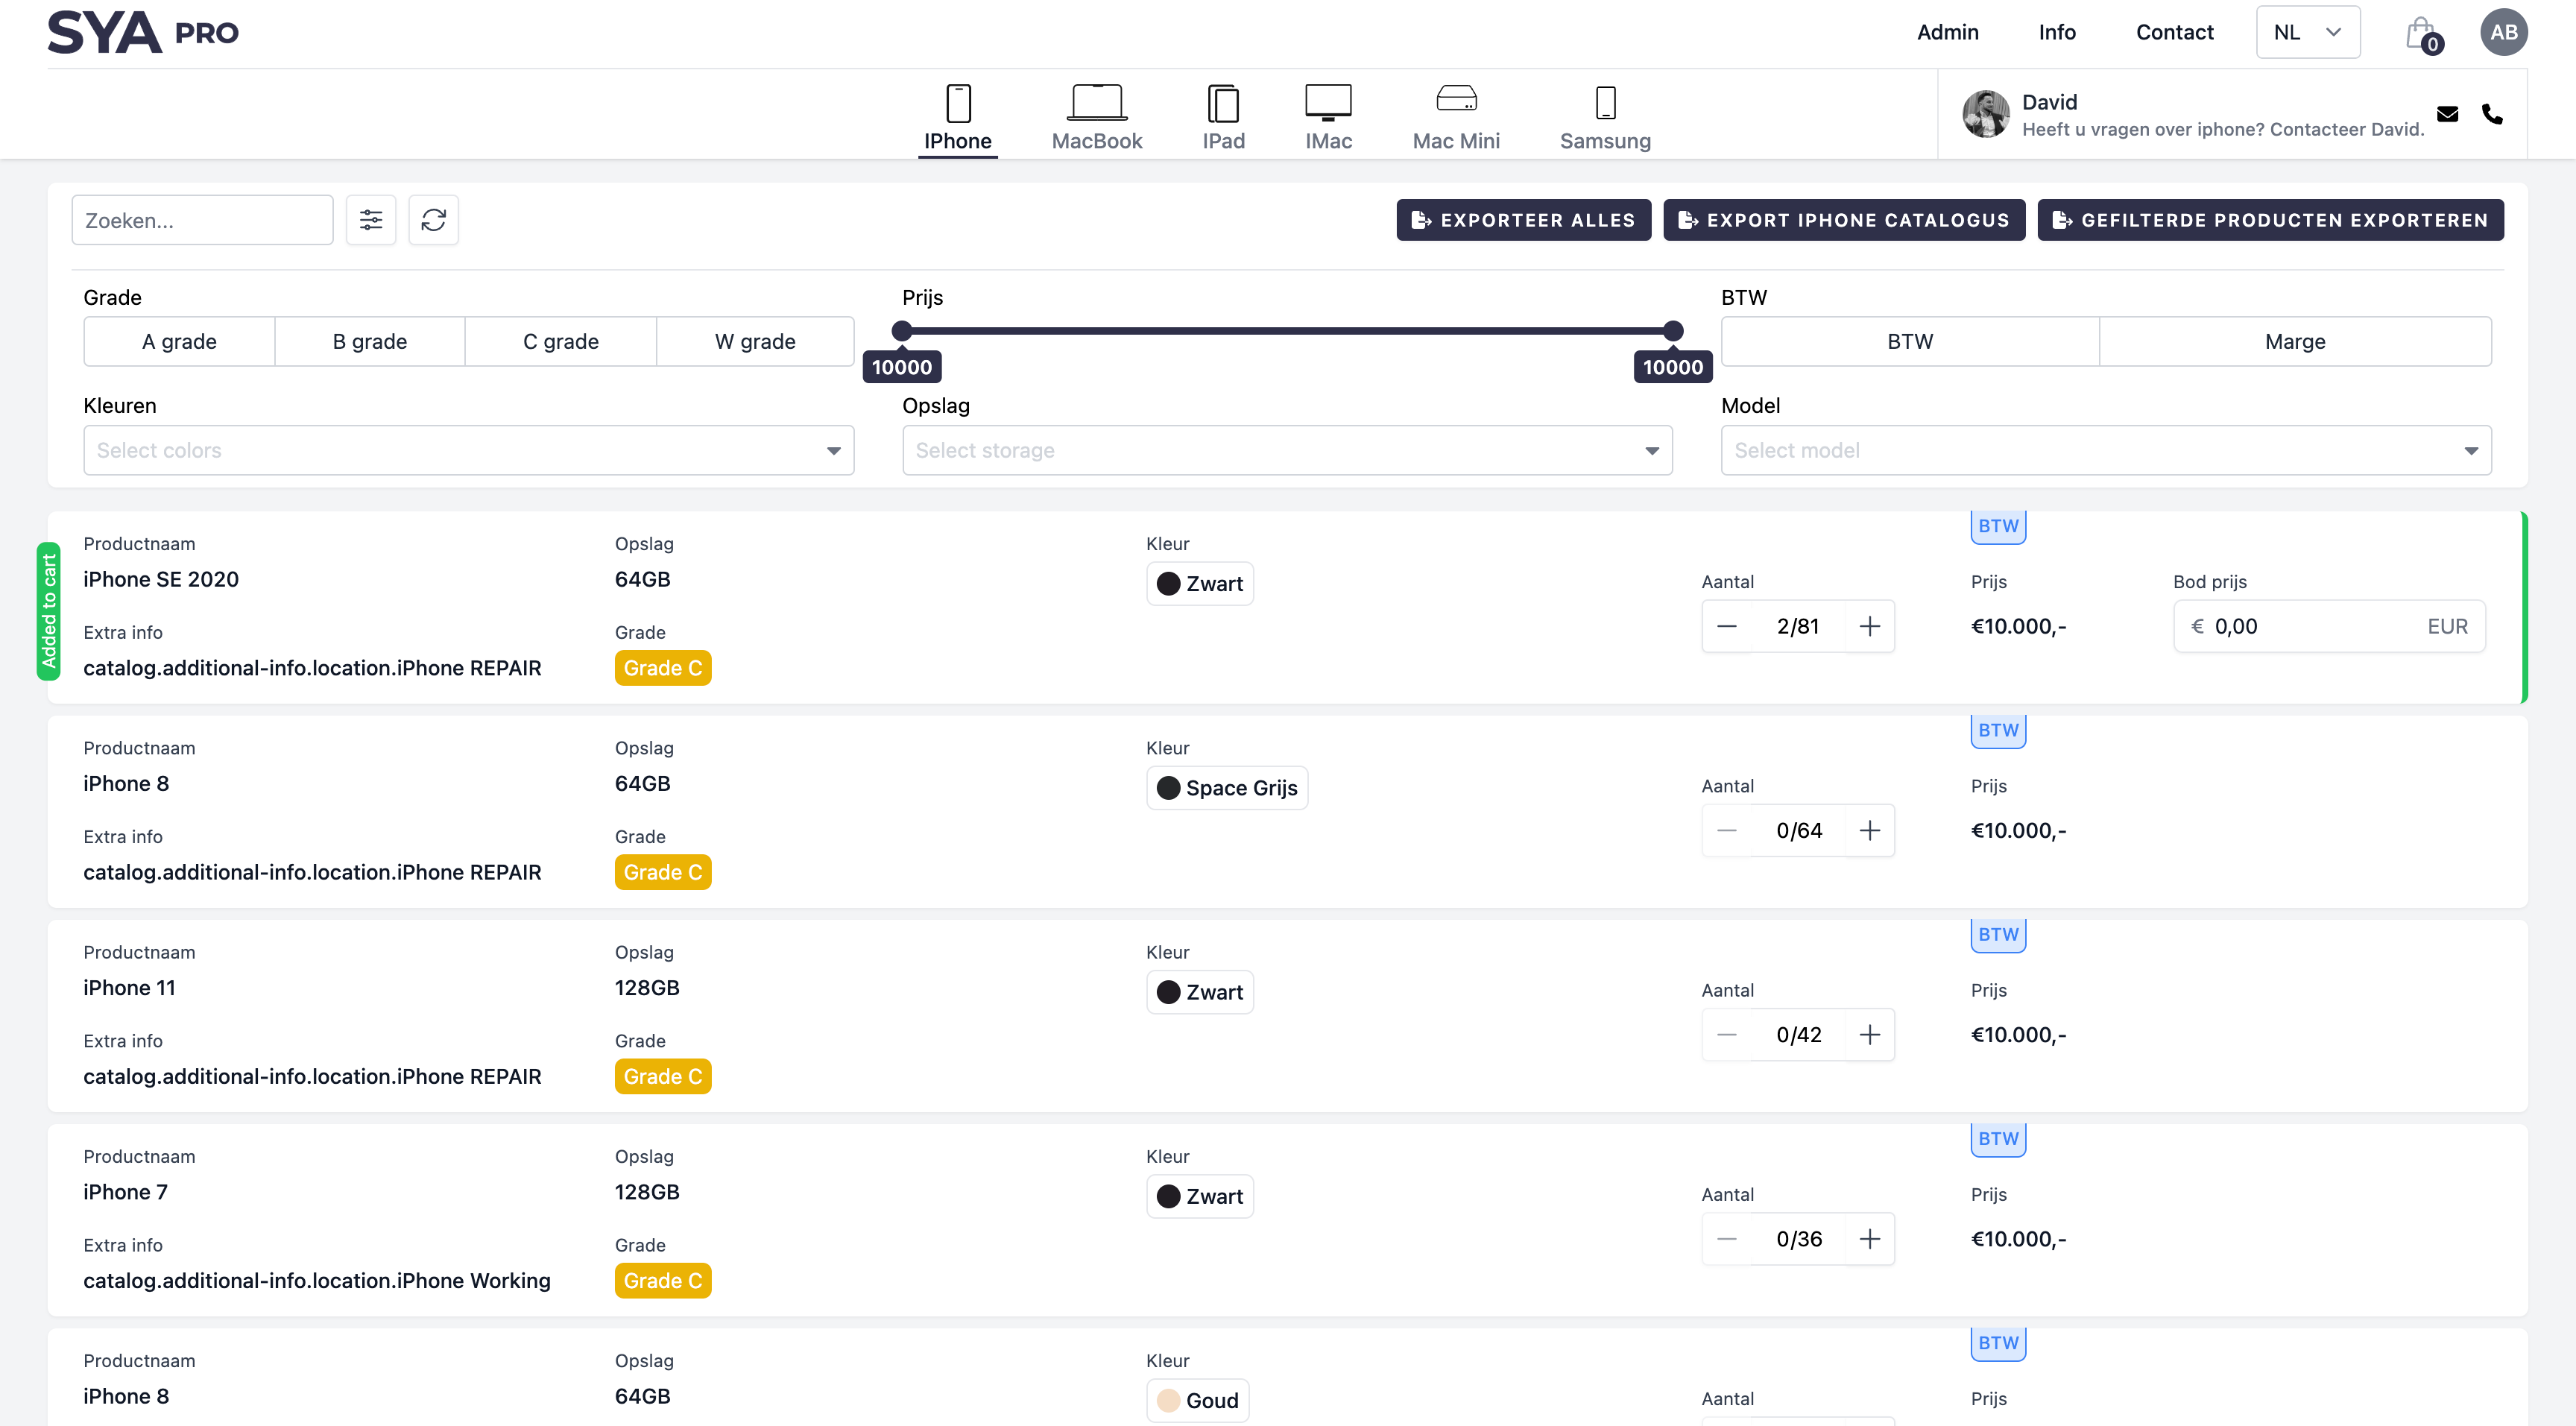This screenshot has height=1426, width=2576.
Task: Open the Info menu link
Action: tap(2057, 32)
